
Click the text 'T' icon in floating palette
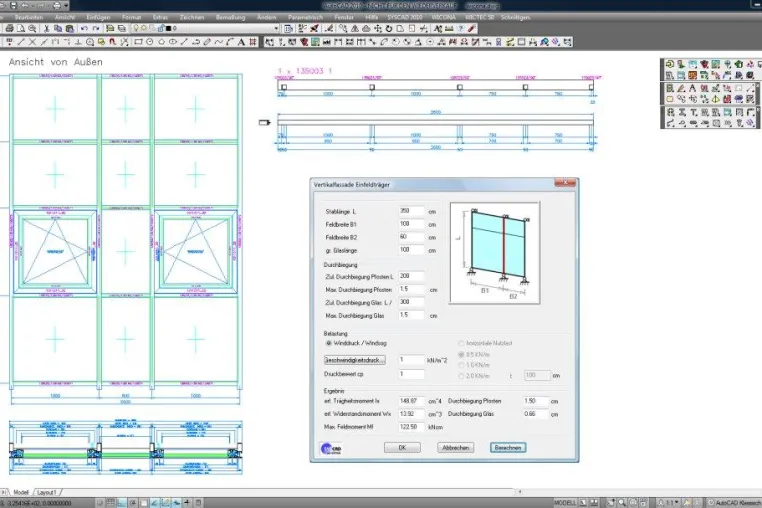[x=693, y=112]
